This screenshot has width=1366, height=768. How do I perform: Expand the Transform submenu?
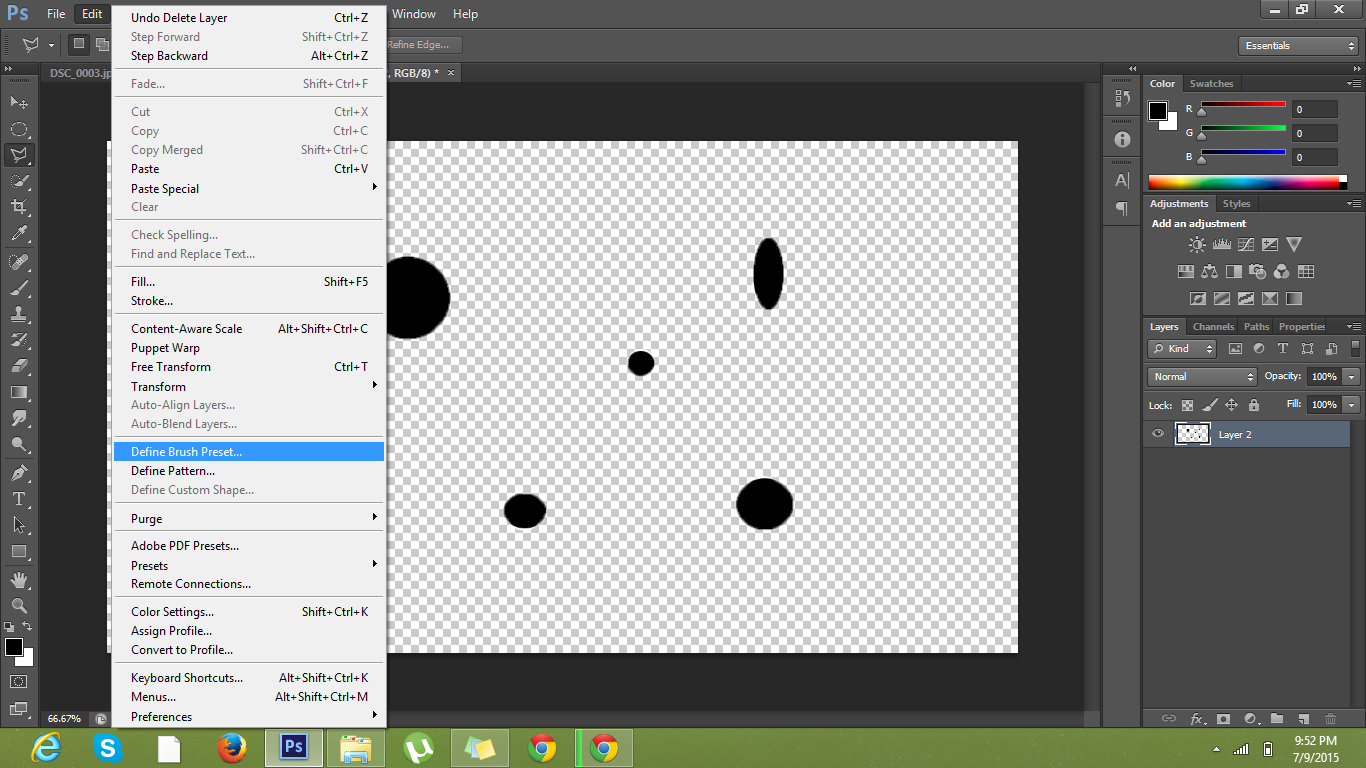(249, 386)
